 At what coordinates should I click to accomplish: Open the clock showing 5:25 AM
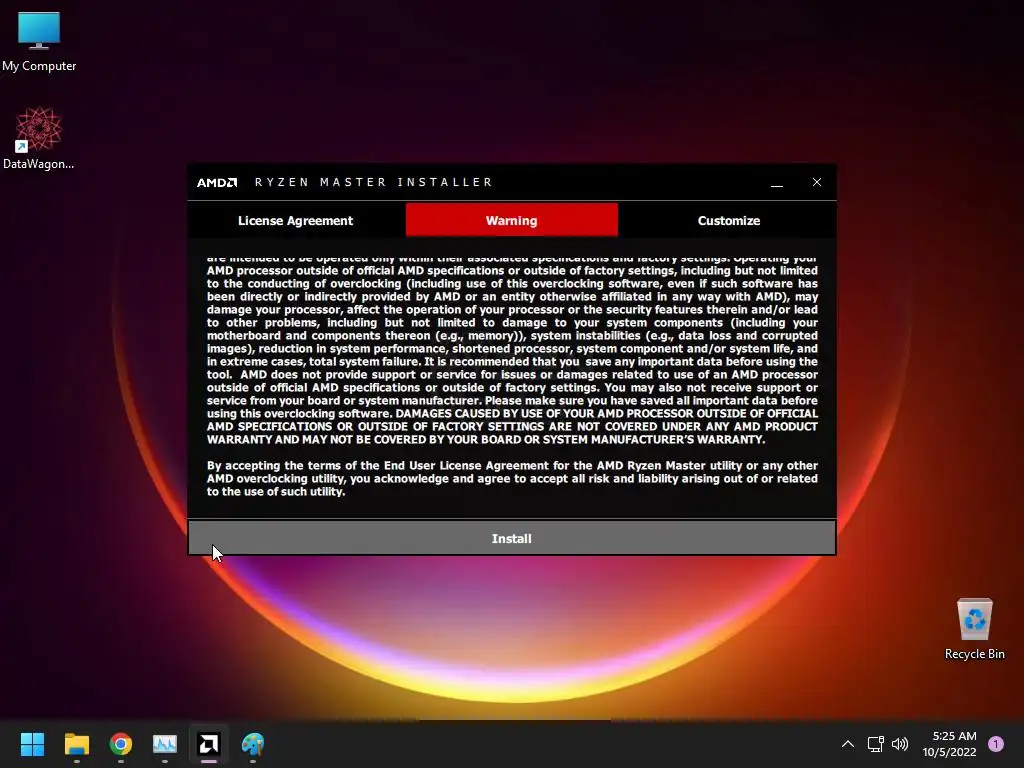coord(949,744)
